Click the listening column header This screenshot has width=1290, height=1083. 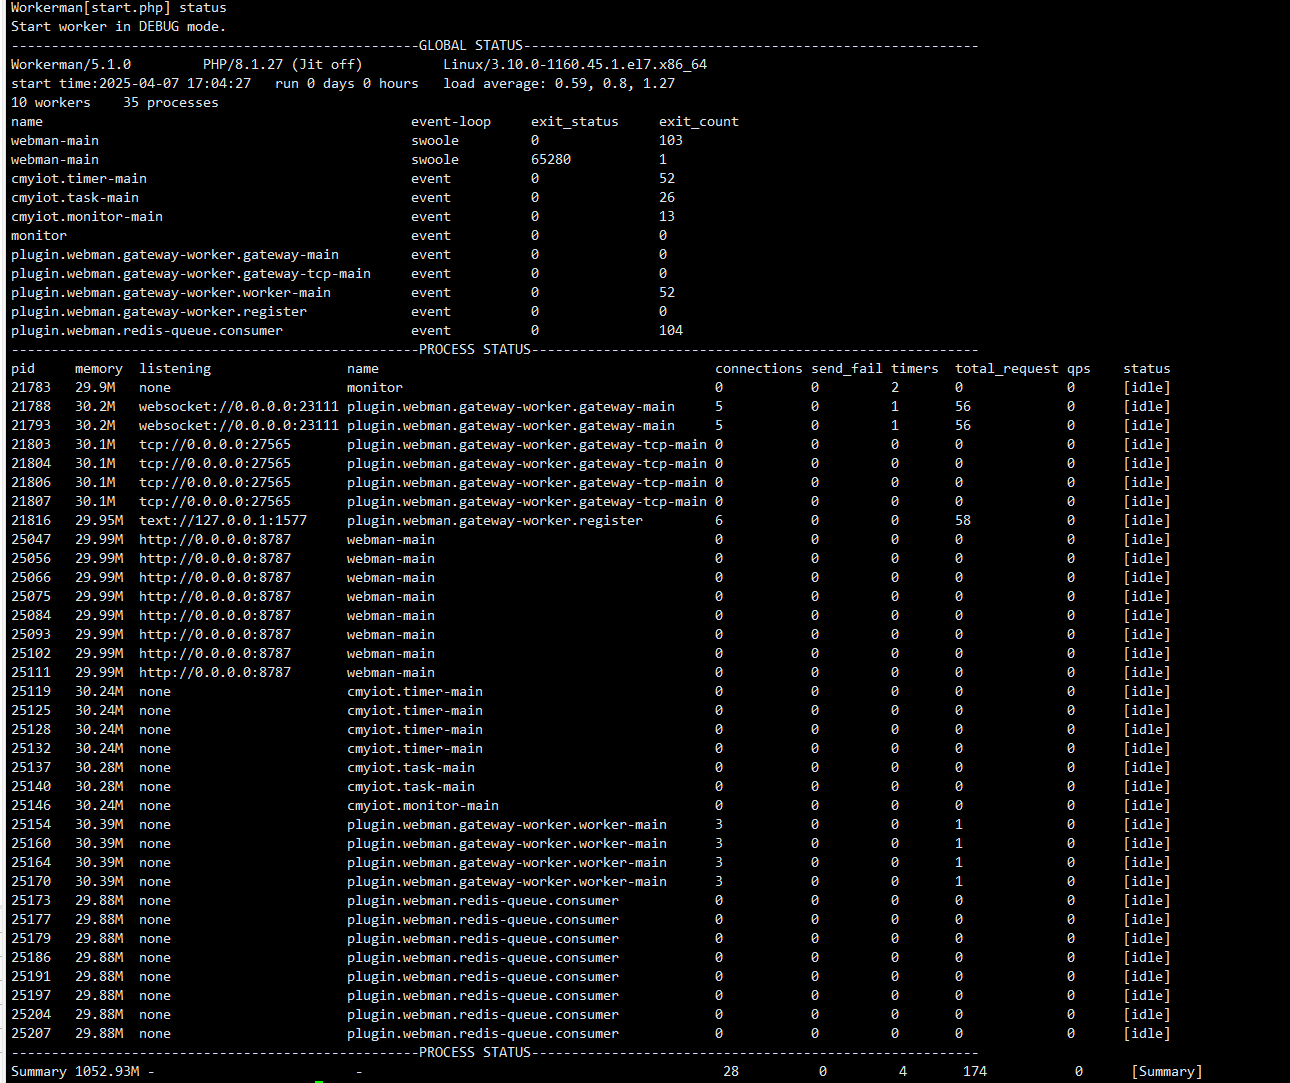point(175,368)
